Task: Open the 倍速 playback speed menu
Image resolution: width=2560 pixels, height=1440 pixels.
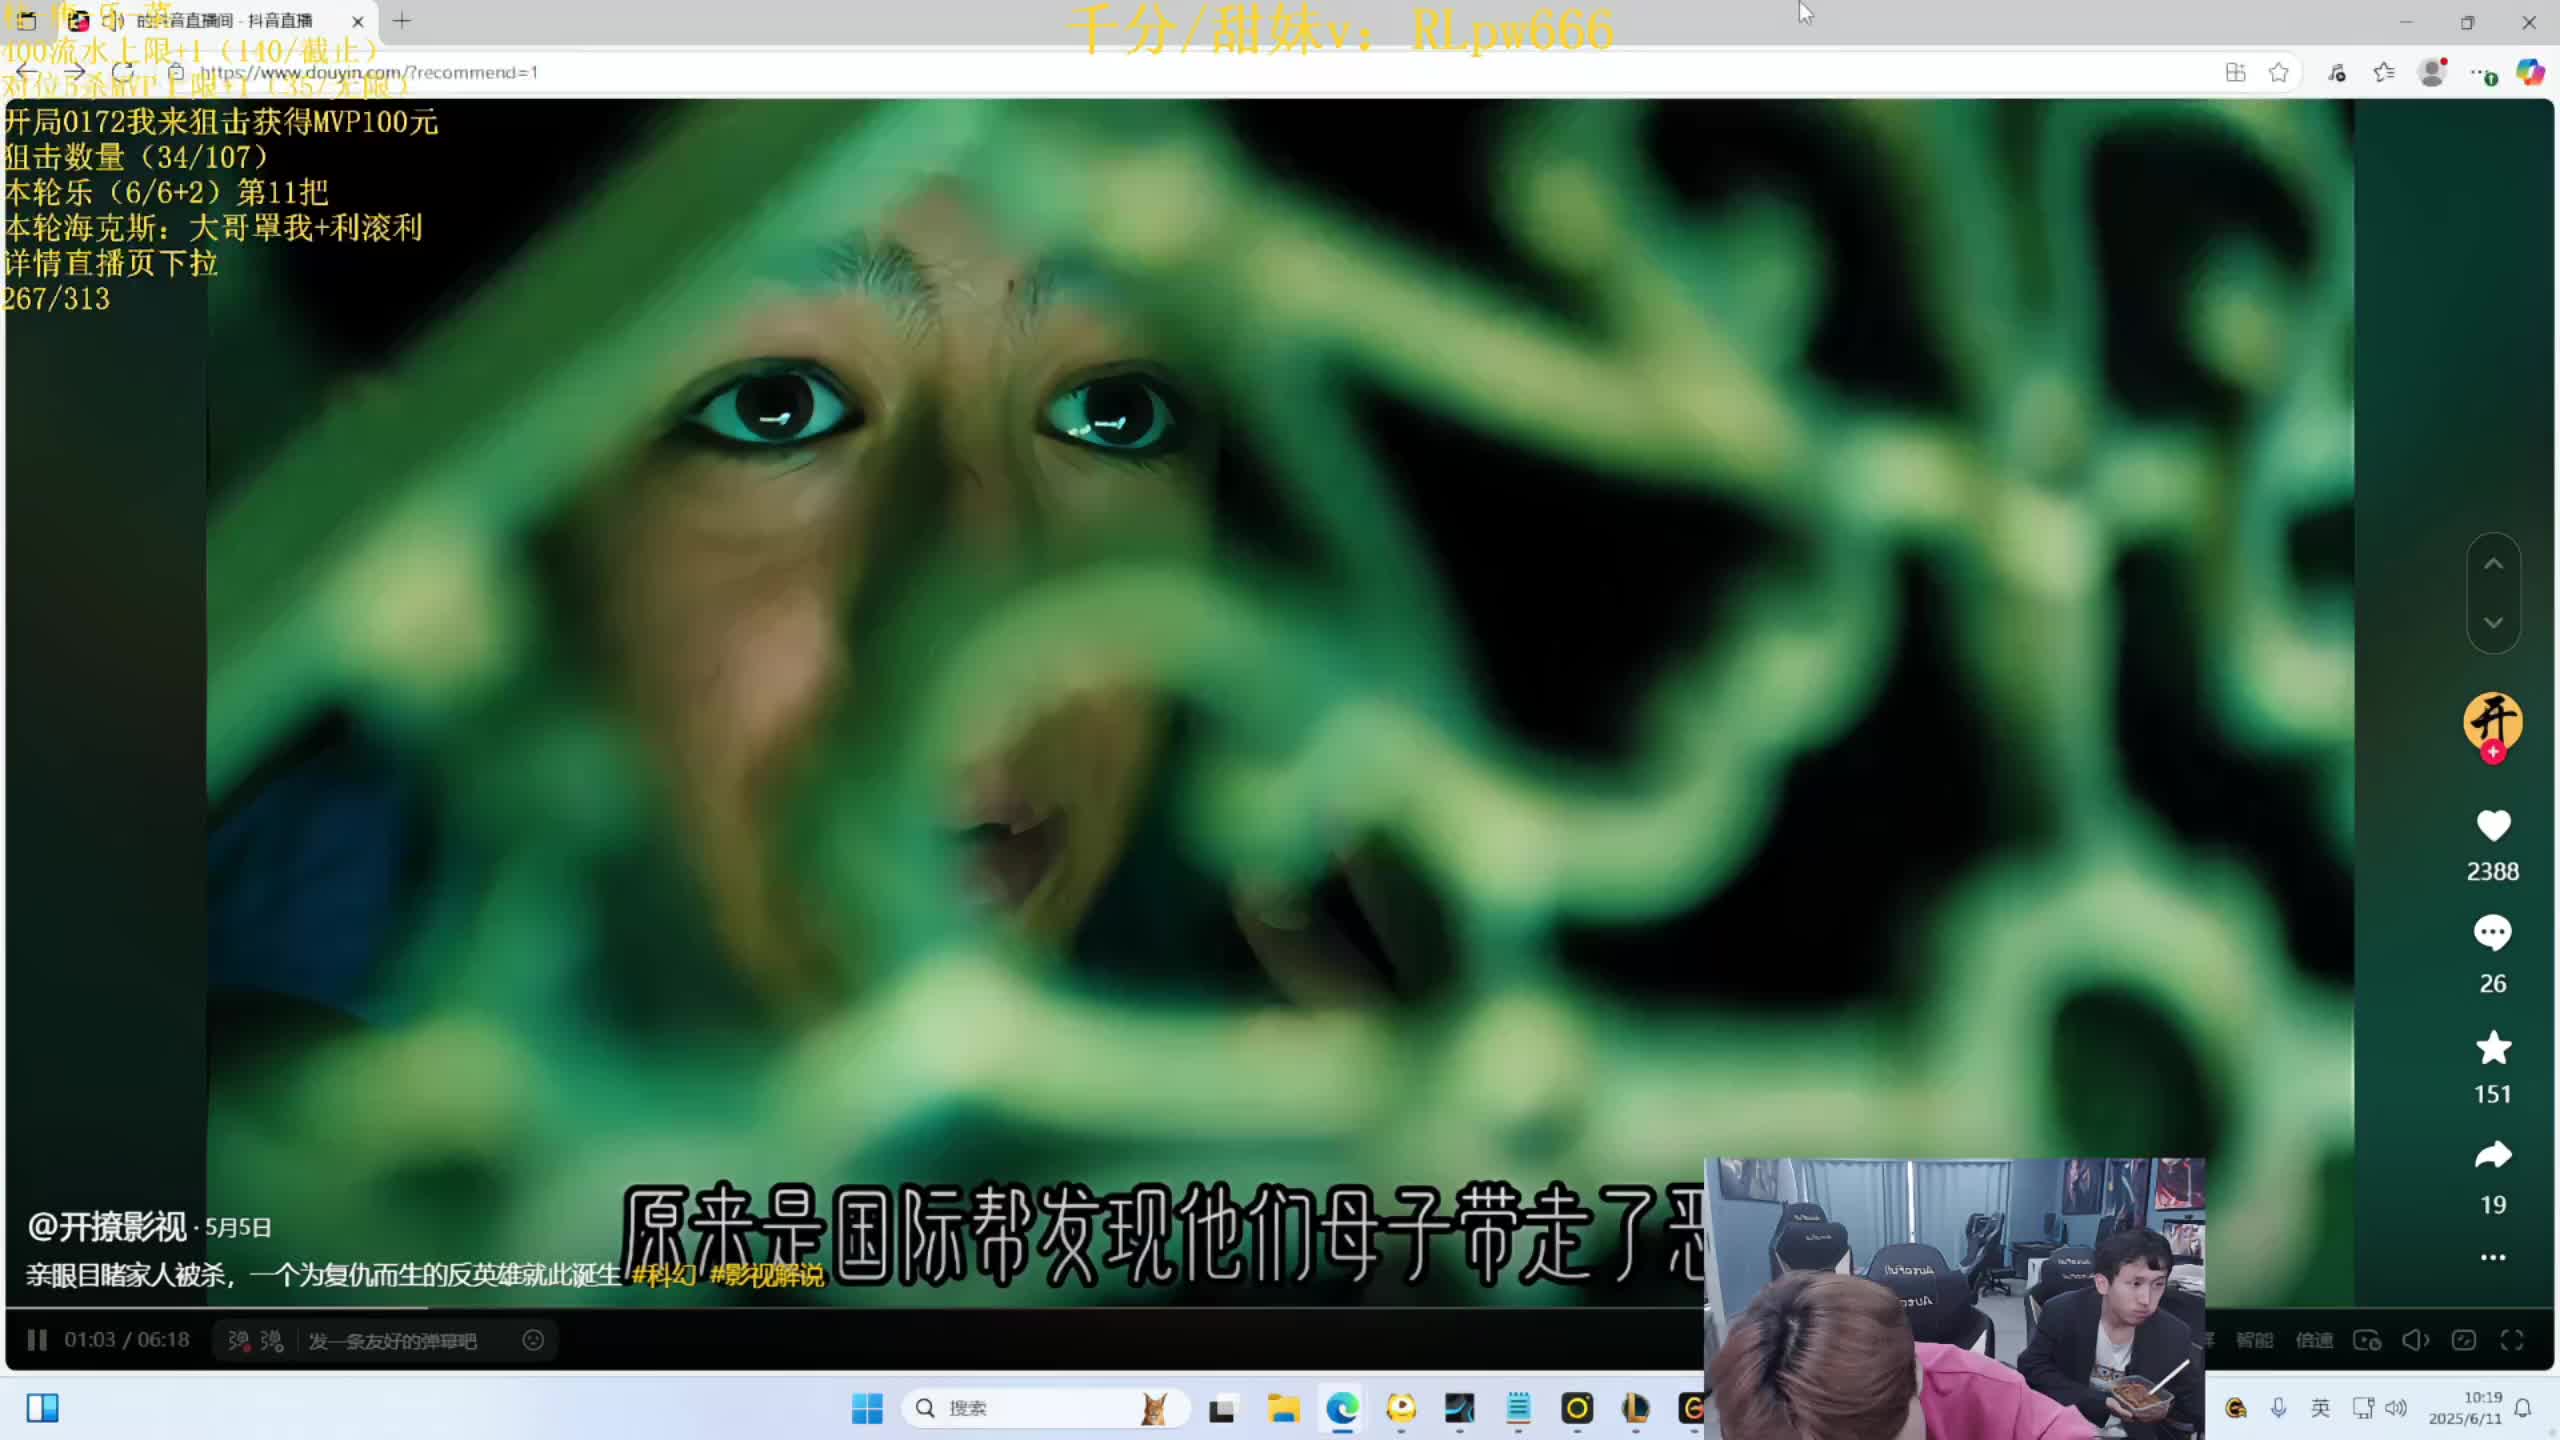Action: point(2314,1340)
